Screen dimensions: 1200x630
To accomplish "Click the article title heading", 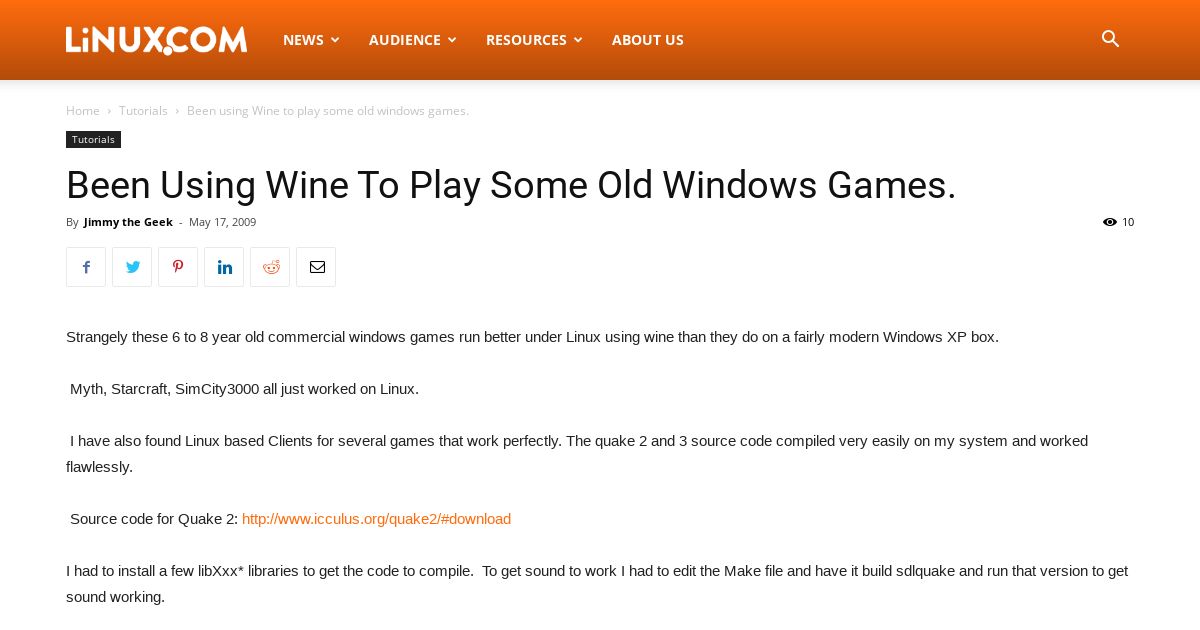I will 511,186.
